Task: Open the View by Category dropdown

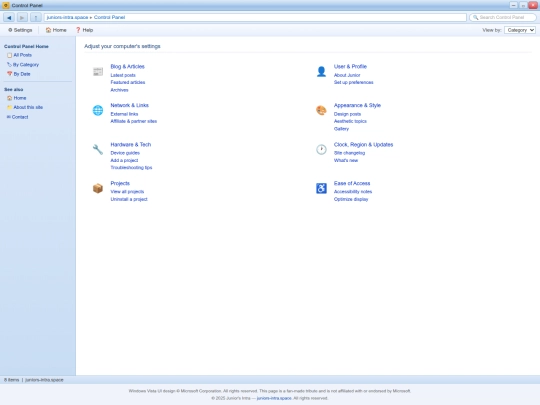Action: 520,30
